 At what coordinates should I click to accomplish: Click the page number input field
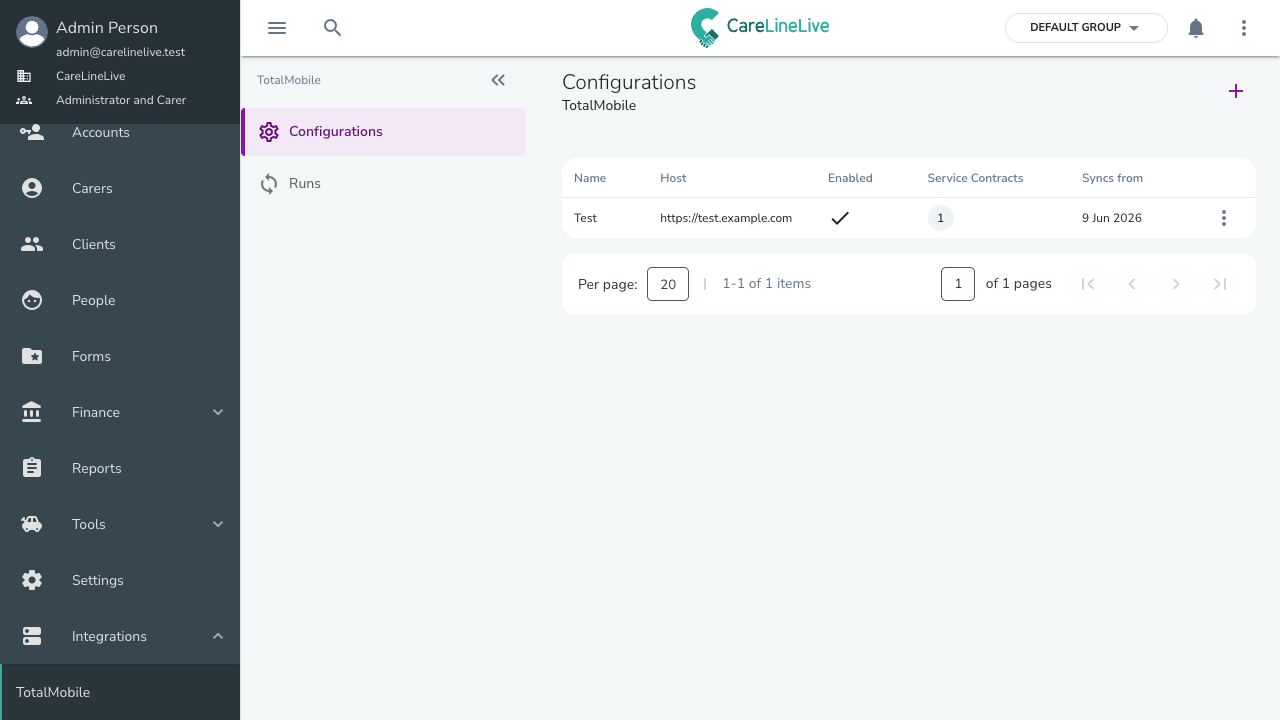pos(958,284)
